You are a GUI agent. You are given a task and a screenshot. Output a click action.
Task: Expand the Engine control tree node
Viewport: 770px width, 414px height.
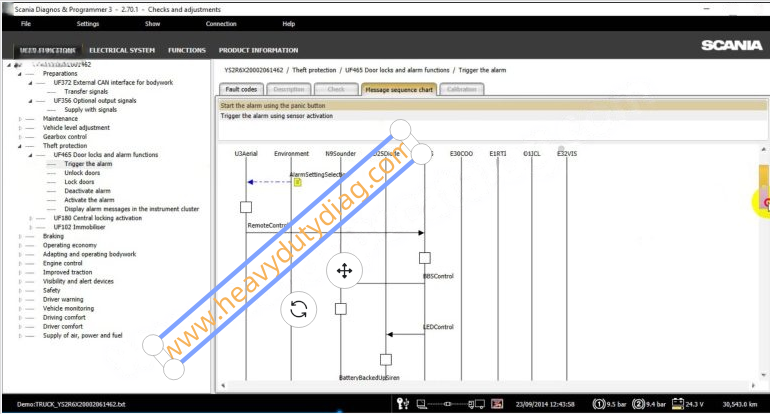(x=20, y=264)
